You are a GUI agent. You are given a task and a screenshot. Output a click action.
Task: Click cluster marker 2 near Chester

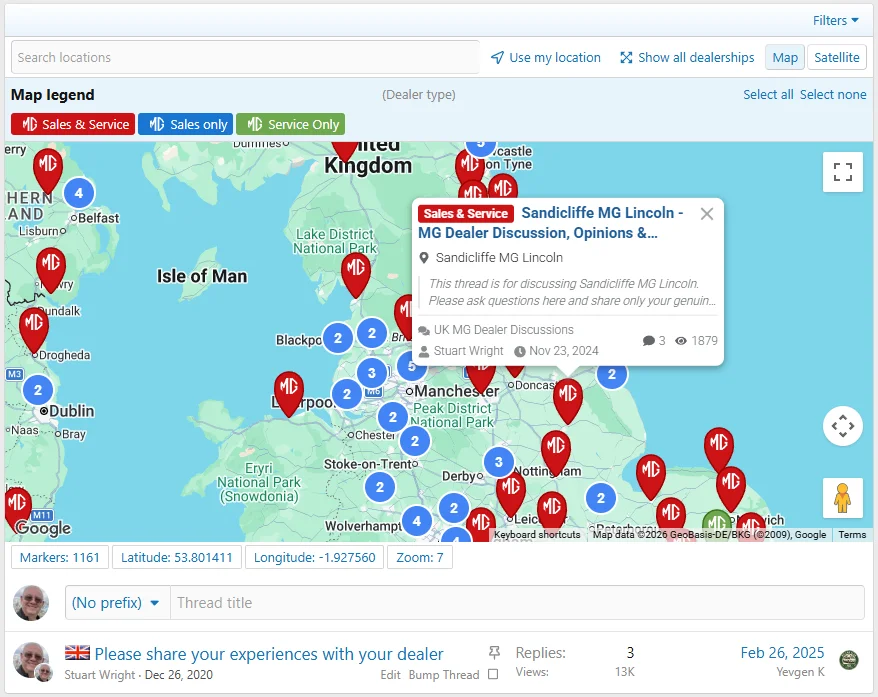[x=393, y=417]
